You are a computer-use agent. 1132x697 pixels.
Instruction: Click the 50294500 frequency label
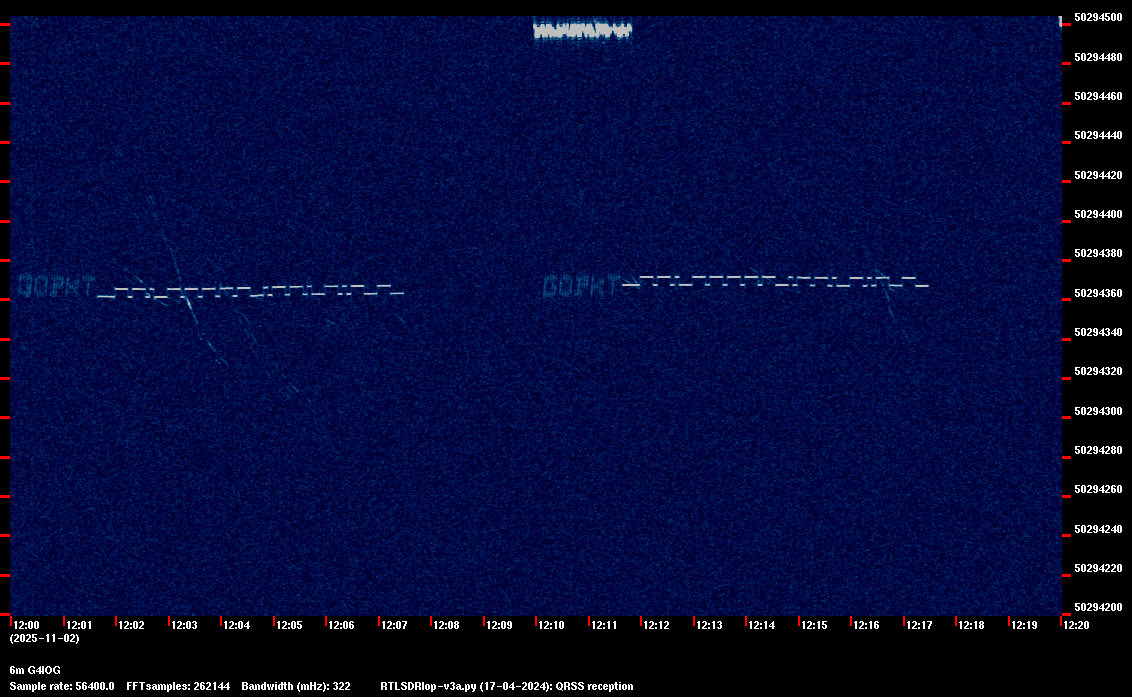[1097, 17]
